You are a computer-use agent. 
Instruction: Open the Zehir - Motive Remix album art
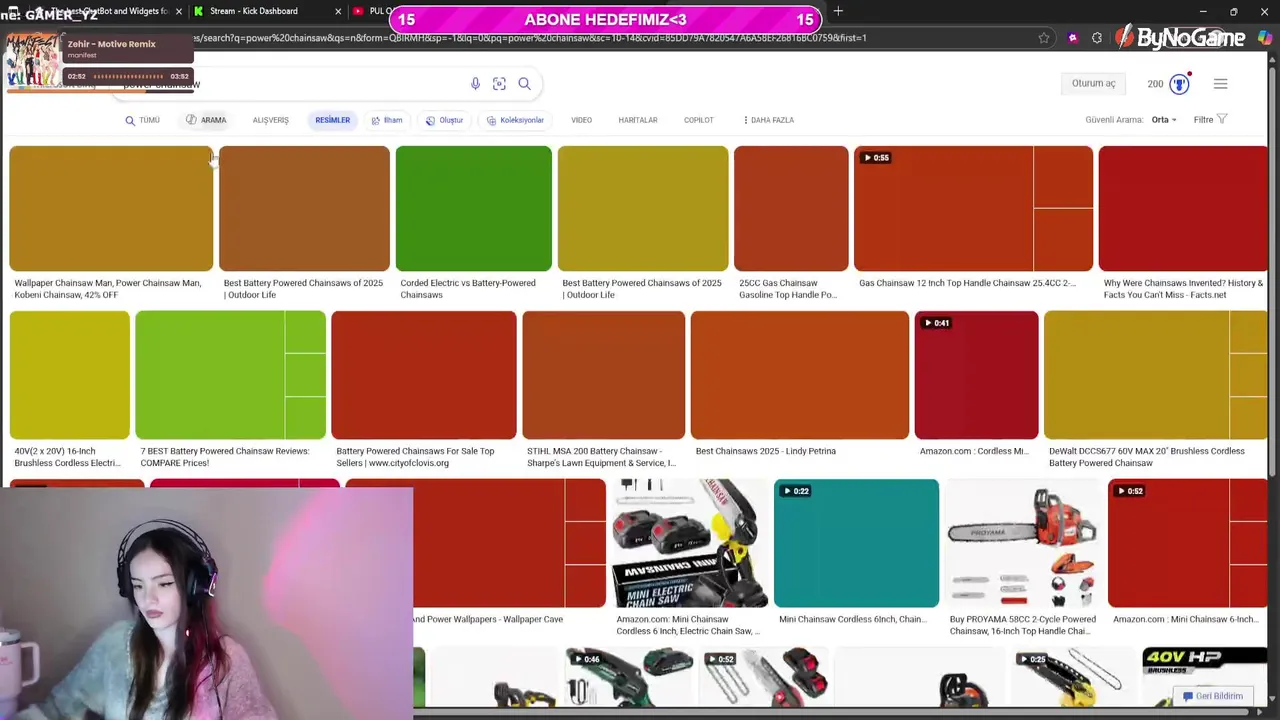33,61
